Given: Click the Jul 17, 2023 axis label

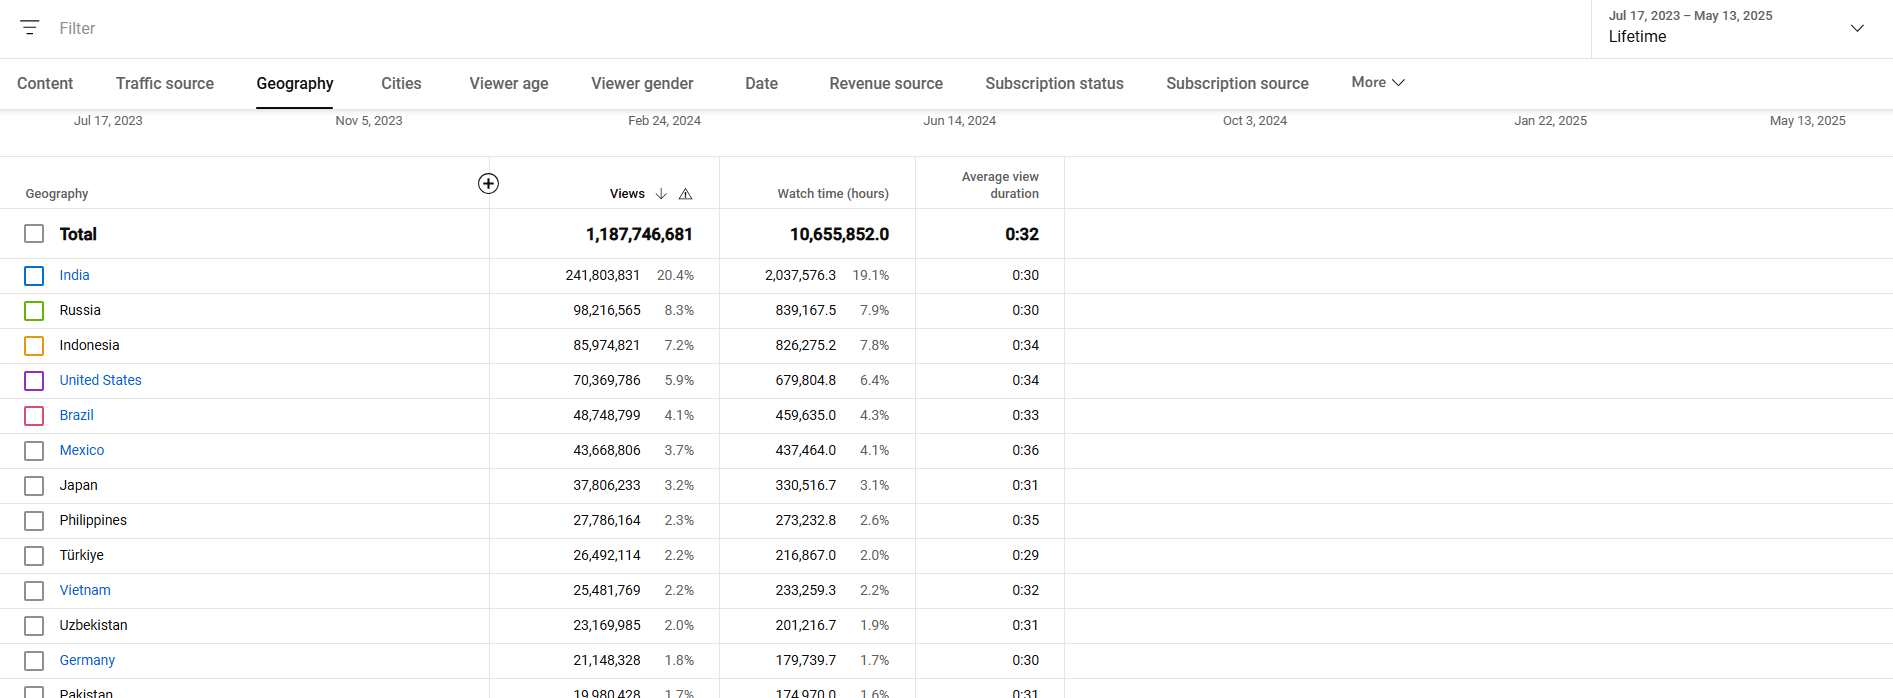Looking at the screenshot, I should (108, 121).
